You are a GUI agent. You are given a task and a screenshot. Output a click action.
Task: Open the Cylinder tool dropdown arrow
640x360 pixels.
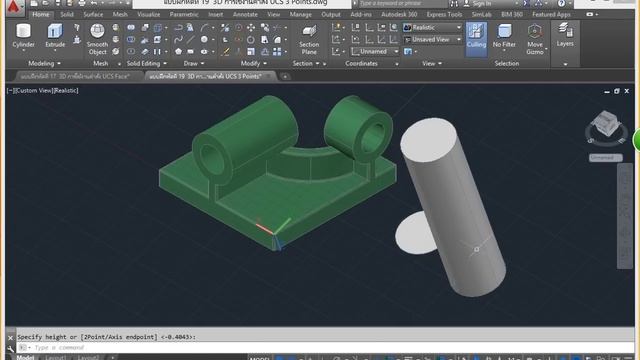point(23,51)
